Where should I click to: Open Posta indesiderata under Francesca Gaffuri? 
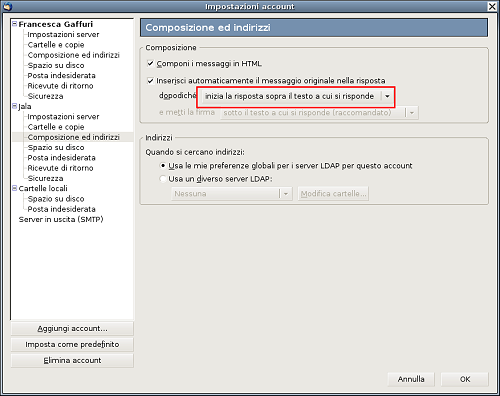coord(62,75)
